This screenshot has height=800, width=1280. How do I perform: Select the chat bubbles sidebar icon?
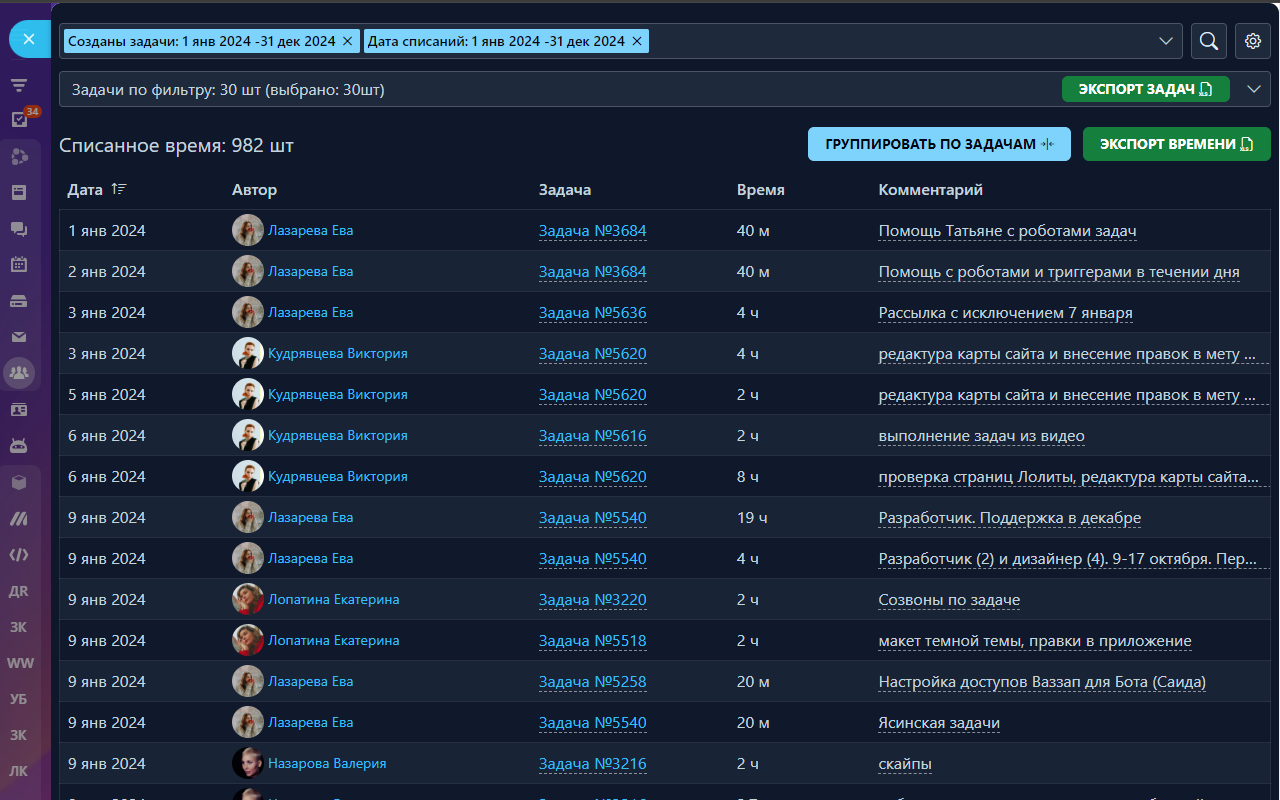19,229
